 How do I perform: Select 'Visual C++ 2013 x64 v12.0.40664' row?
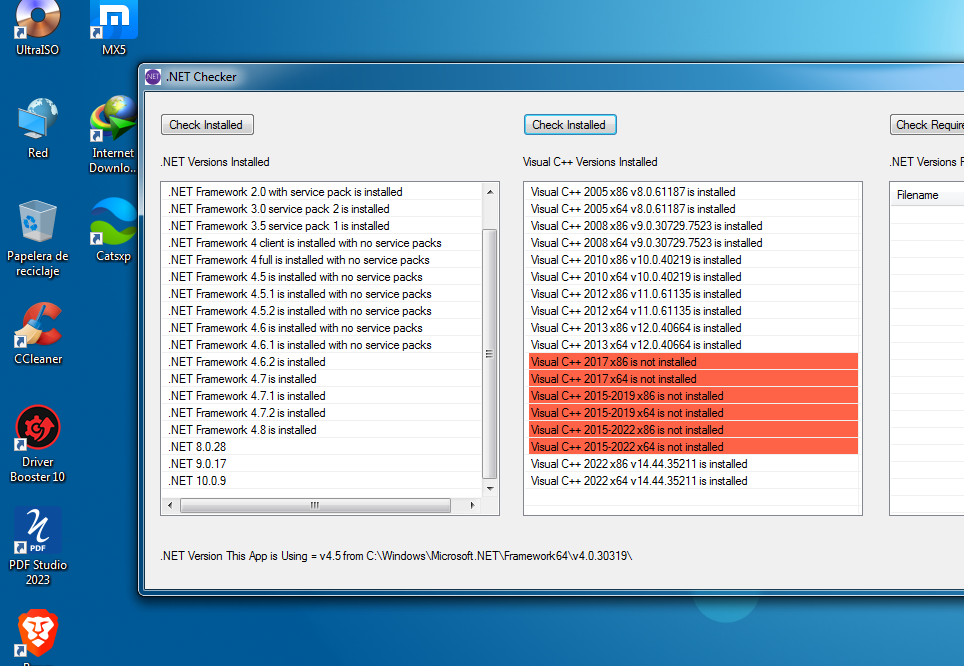point(693,345)
